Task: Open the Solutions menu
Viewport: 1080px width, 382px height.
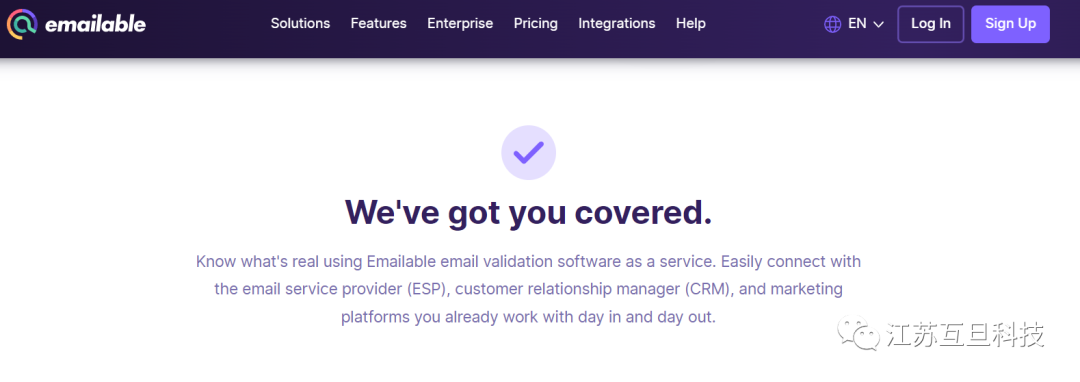Action: [x=300, y=23]
